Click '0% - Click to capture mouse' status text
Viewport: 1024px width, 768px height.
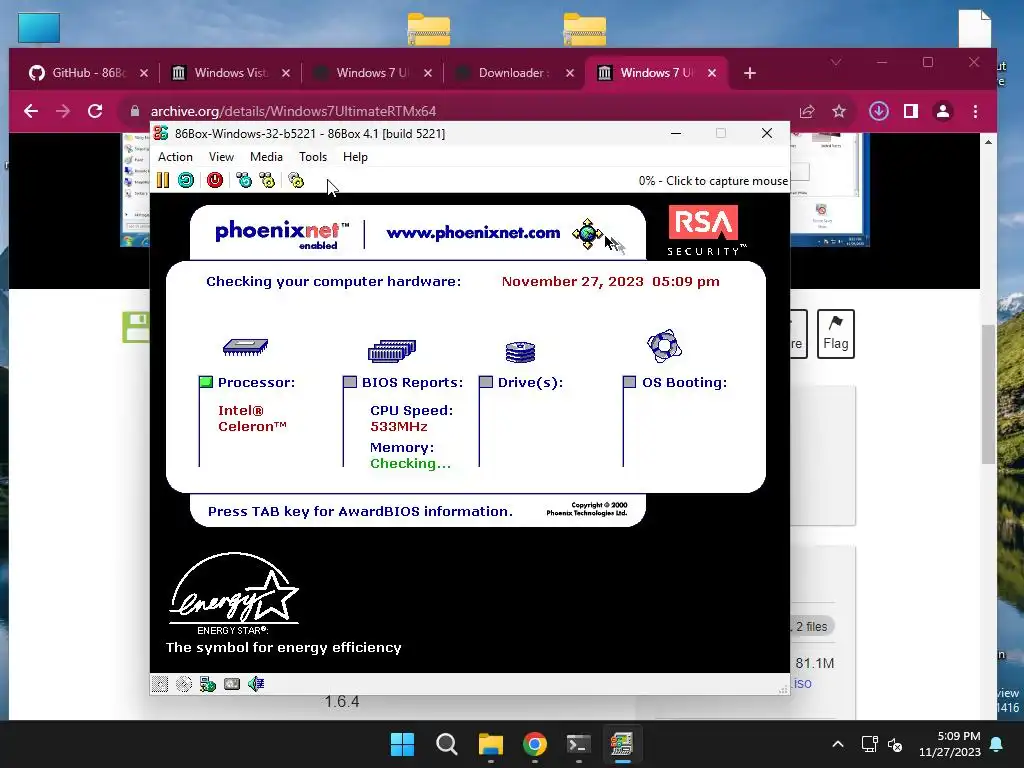click(x=713, y=181)
